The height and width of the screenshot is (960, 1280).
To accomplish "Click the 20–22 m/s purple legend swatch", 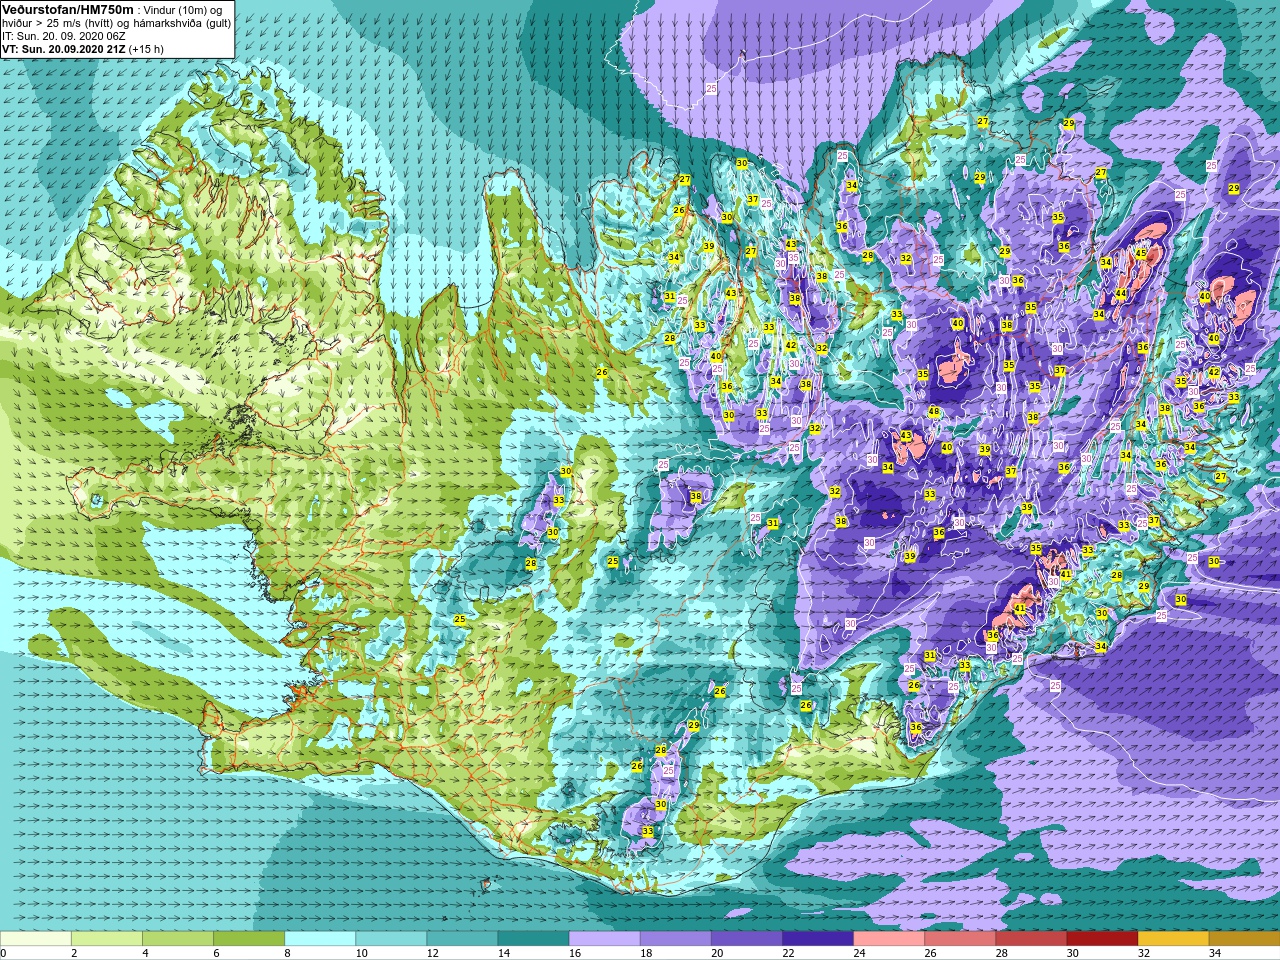I will pyautogui.click(x=746, y=939).
